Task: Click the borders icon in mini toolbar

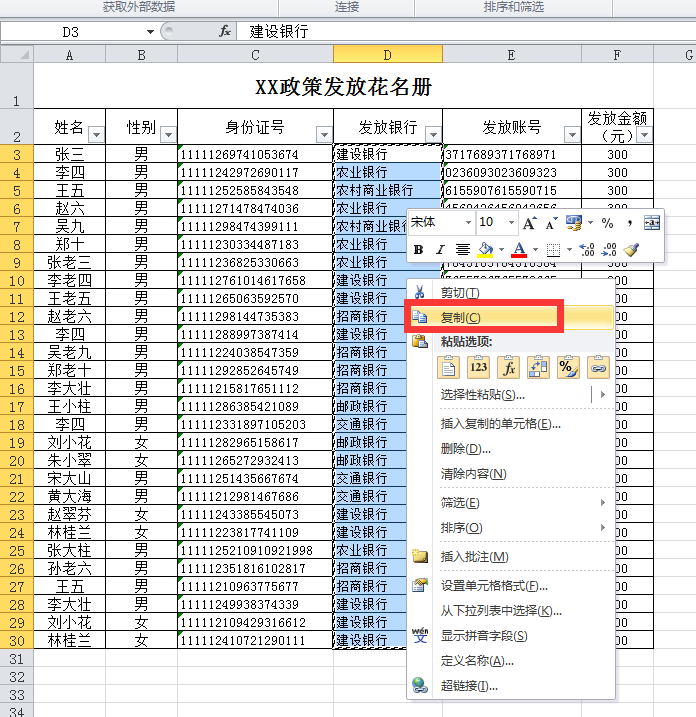Action: click(553, 250)
